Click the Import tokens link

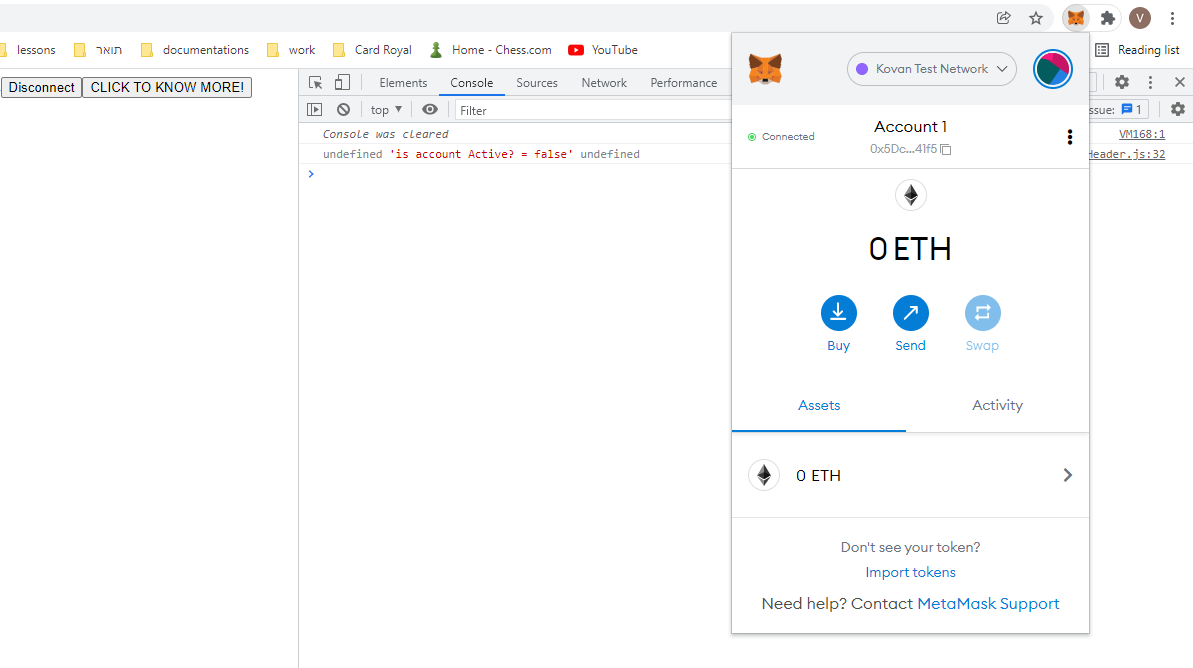911,572
